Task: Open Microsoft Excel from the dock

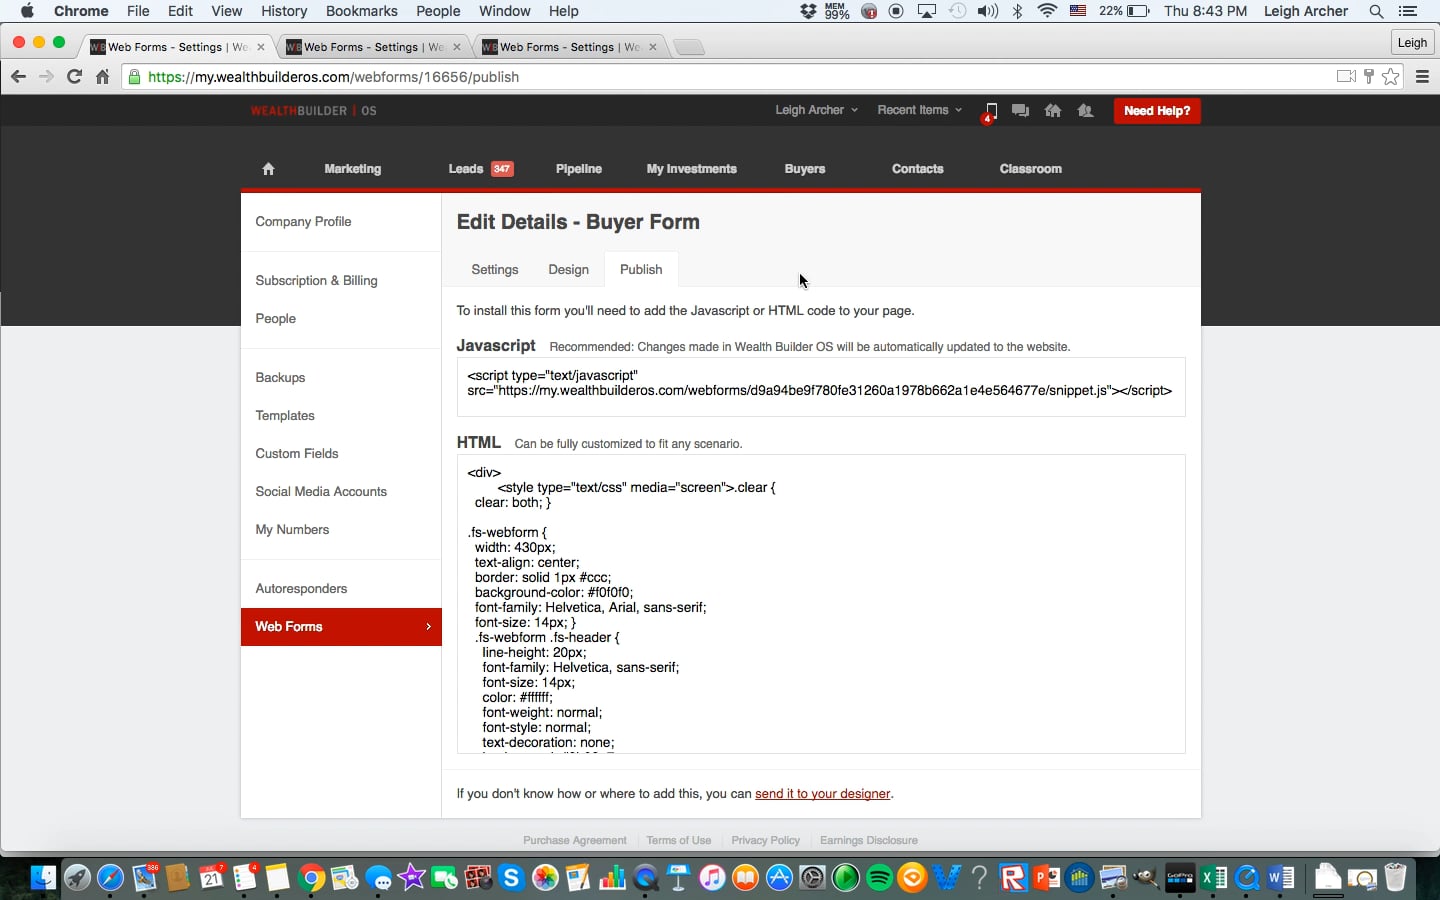Action: pyautogui.click(x=1213, y=878)
